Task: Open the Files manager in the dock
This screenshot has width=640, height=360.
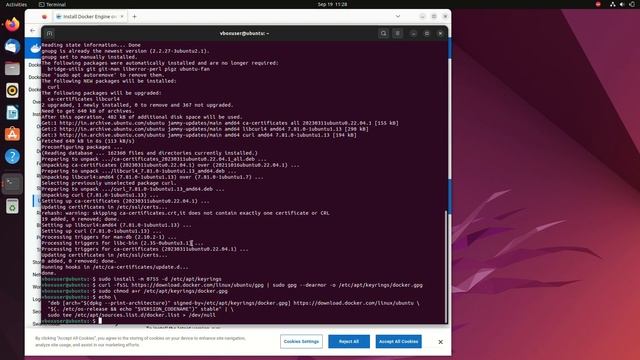Action: (x=12, y=69)
